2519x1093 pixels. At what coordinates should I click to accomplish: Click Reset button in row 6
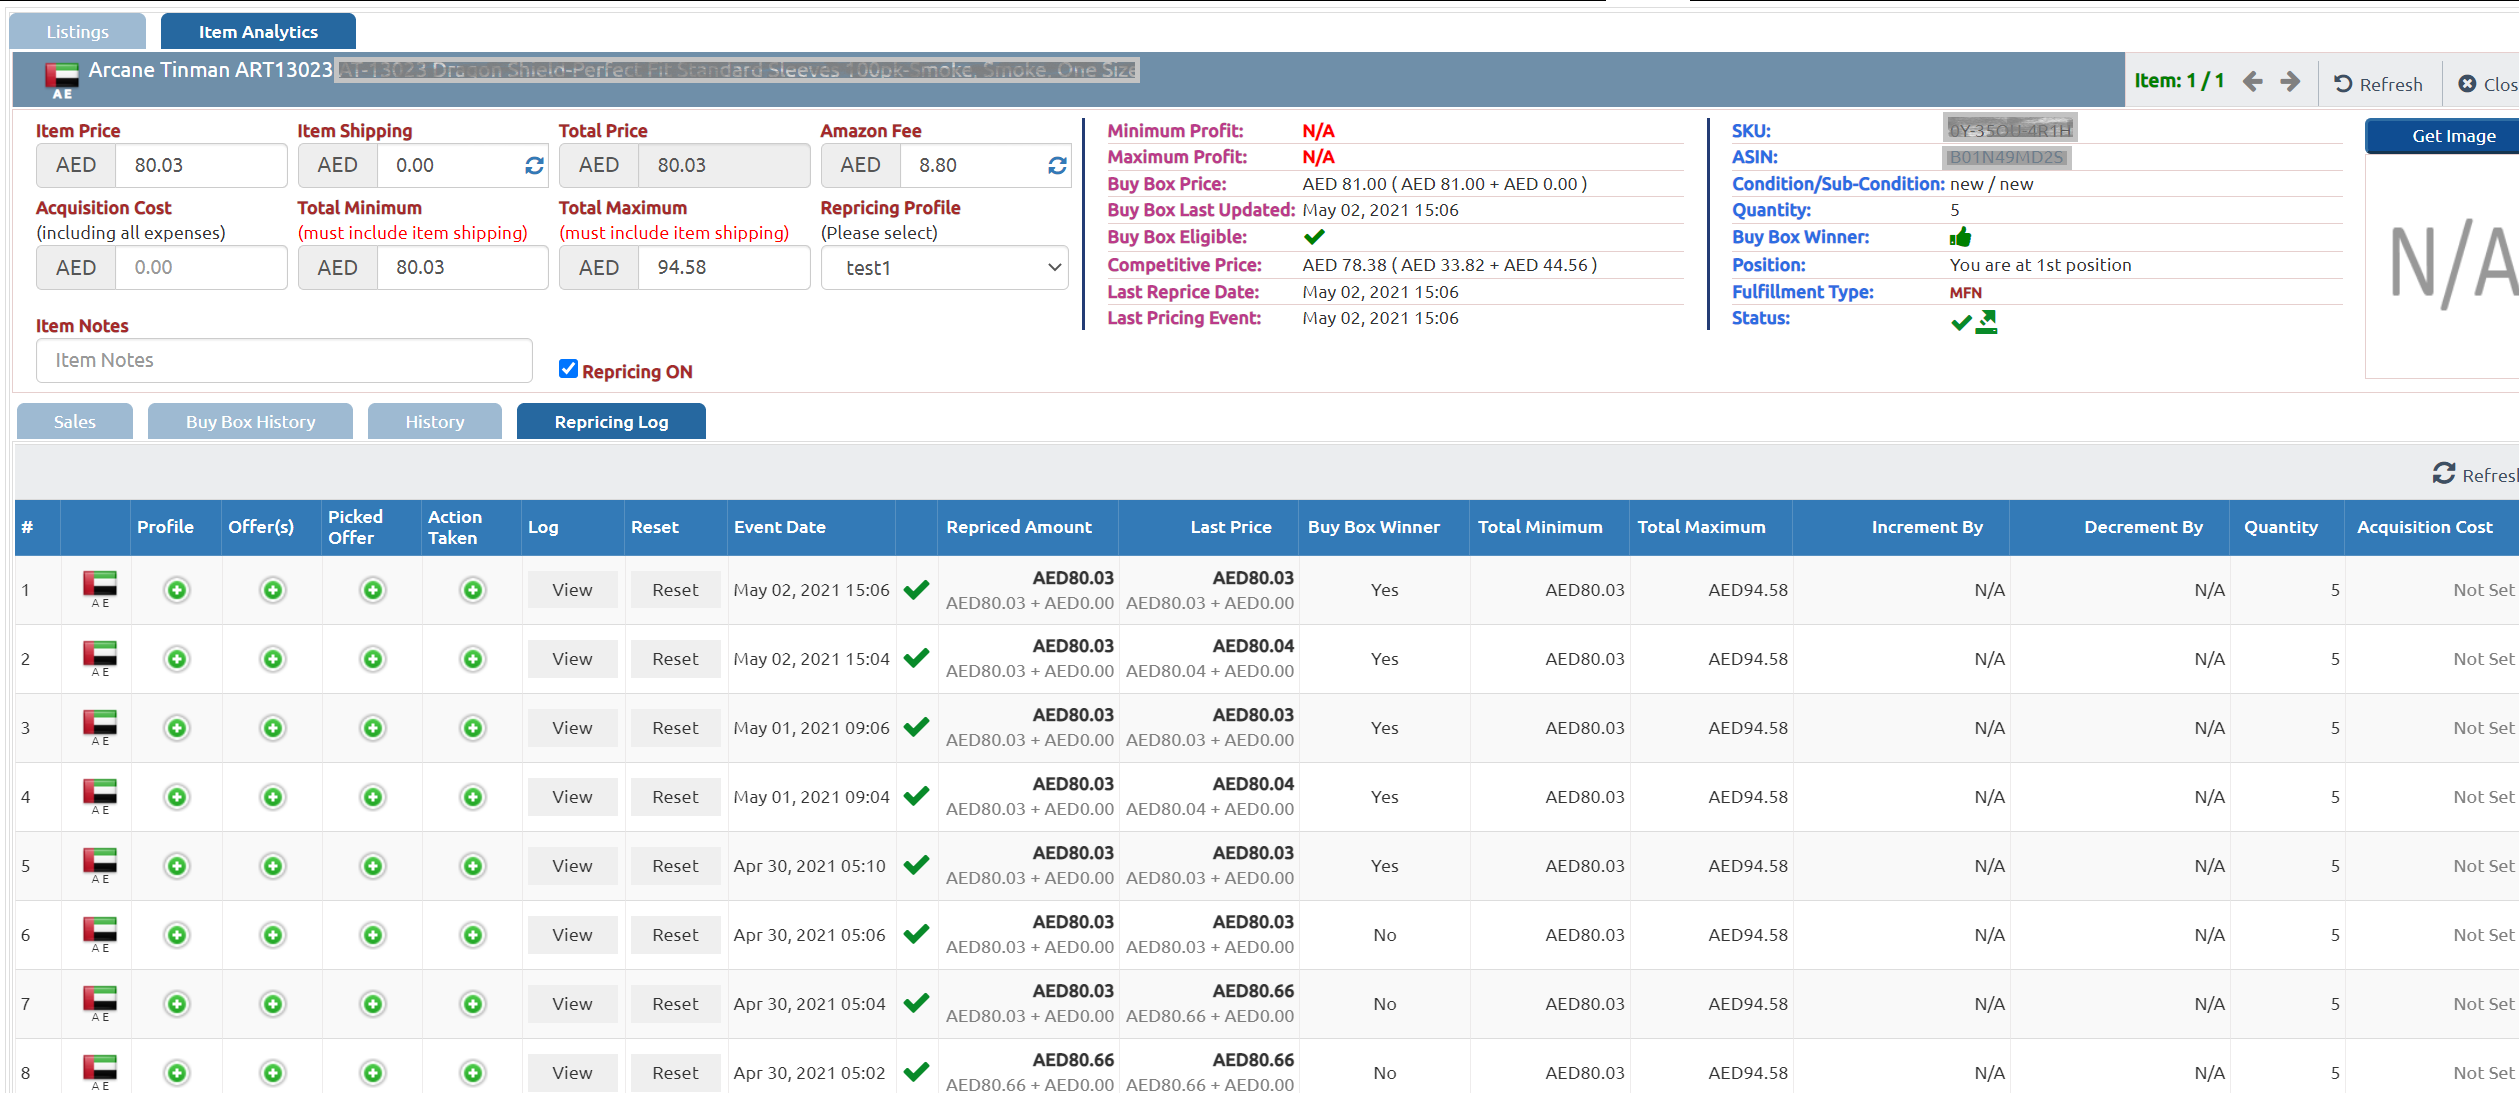coord(675,935)
